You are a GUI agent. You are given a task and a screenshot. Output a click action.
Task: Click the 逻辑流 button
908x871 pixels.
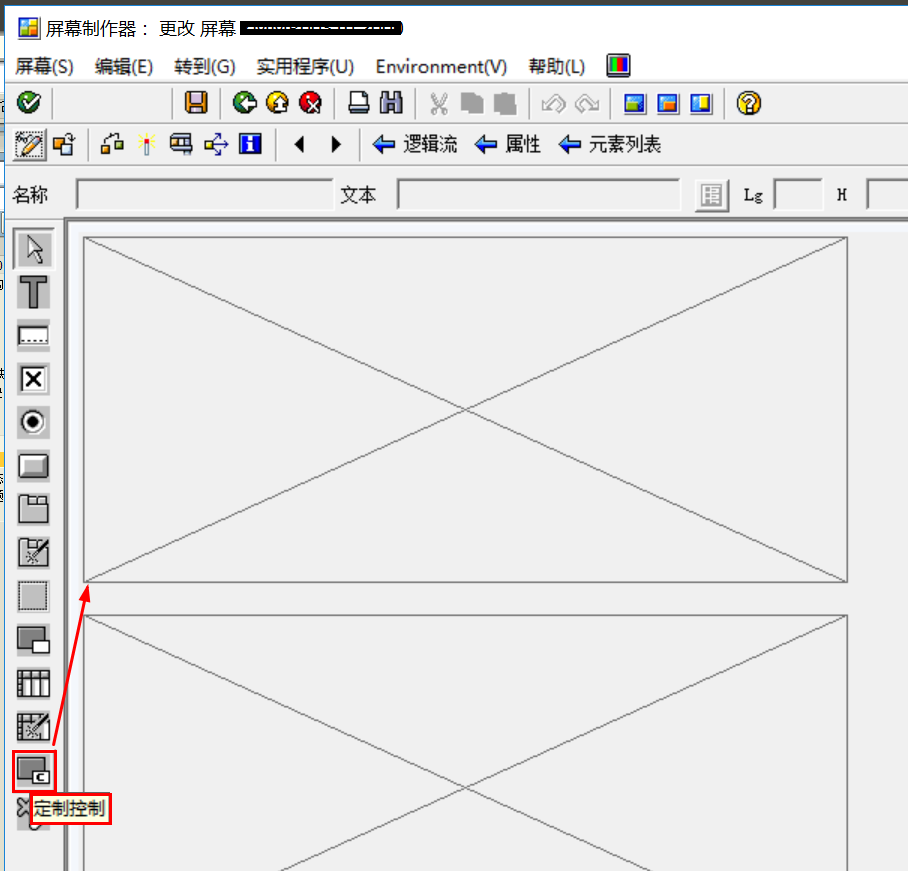coord(415,144)
